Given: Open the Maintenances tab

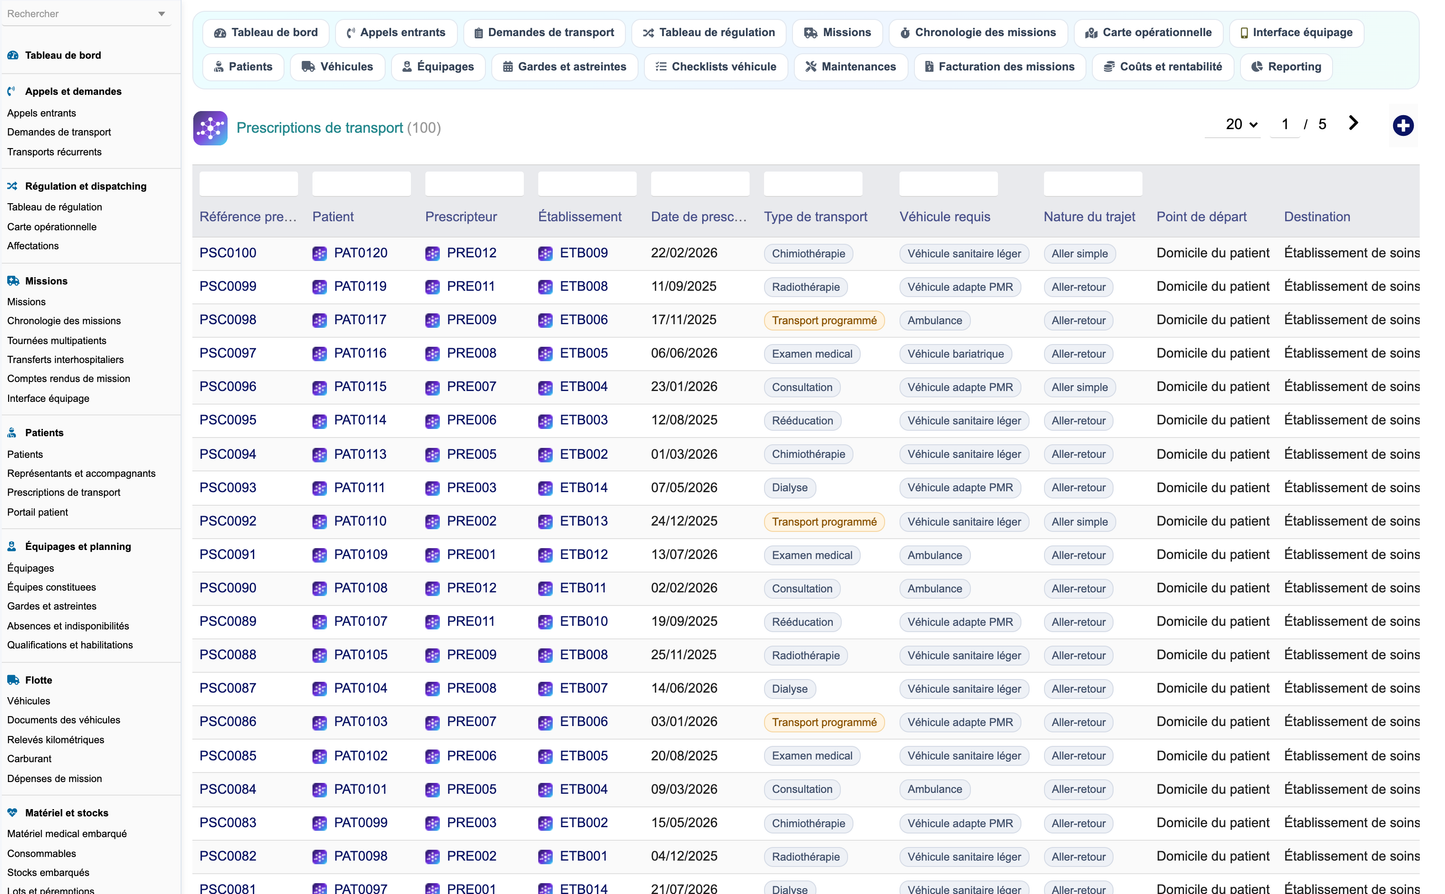Looking at the screenshot, I should [851, 67].
